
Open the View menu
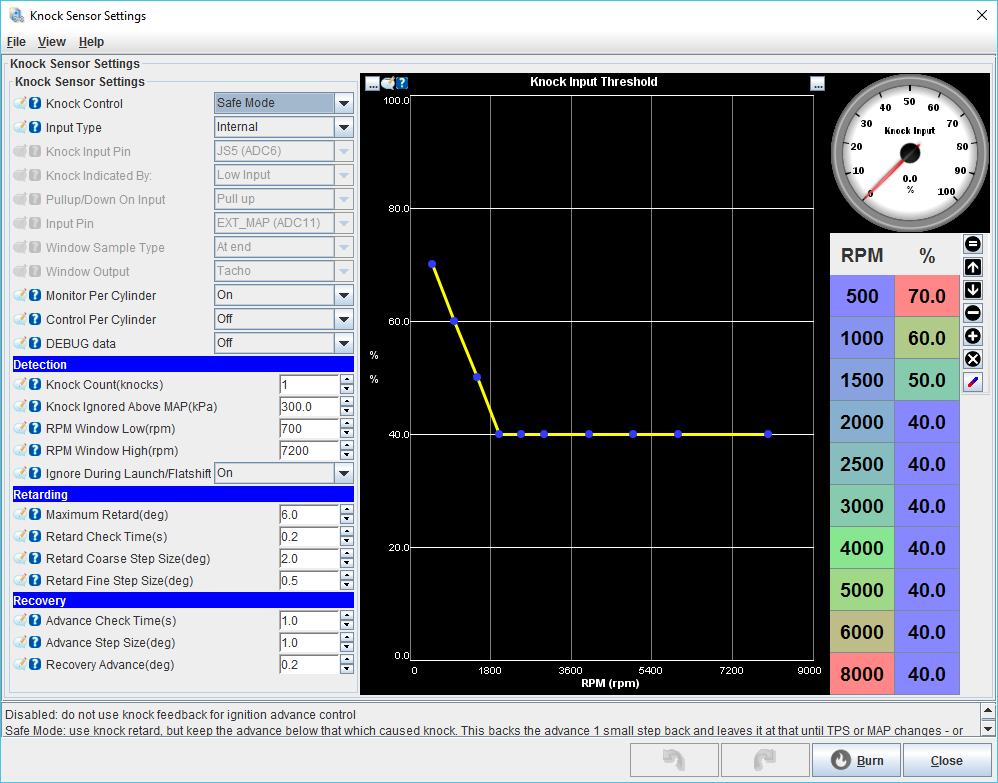point(51,42)
